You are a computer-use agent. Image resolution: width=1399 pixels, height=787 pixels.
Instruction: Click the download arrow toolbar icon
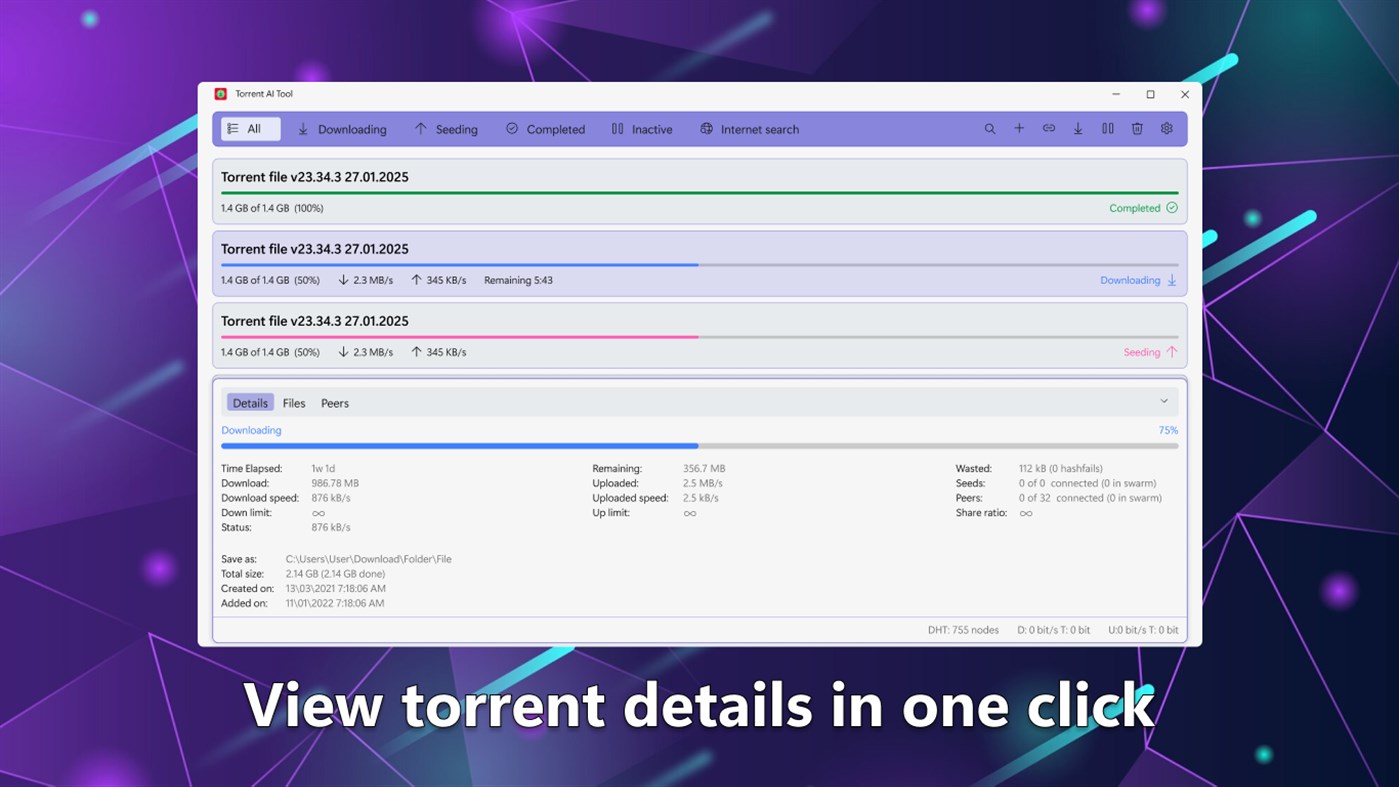click(1077, 128)
